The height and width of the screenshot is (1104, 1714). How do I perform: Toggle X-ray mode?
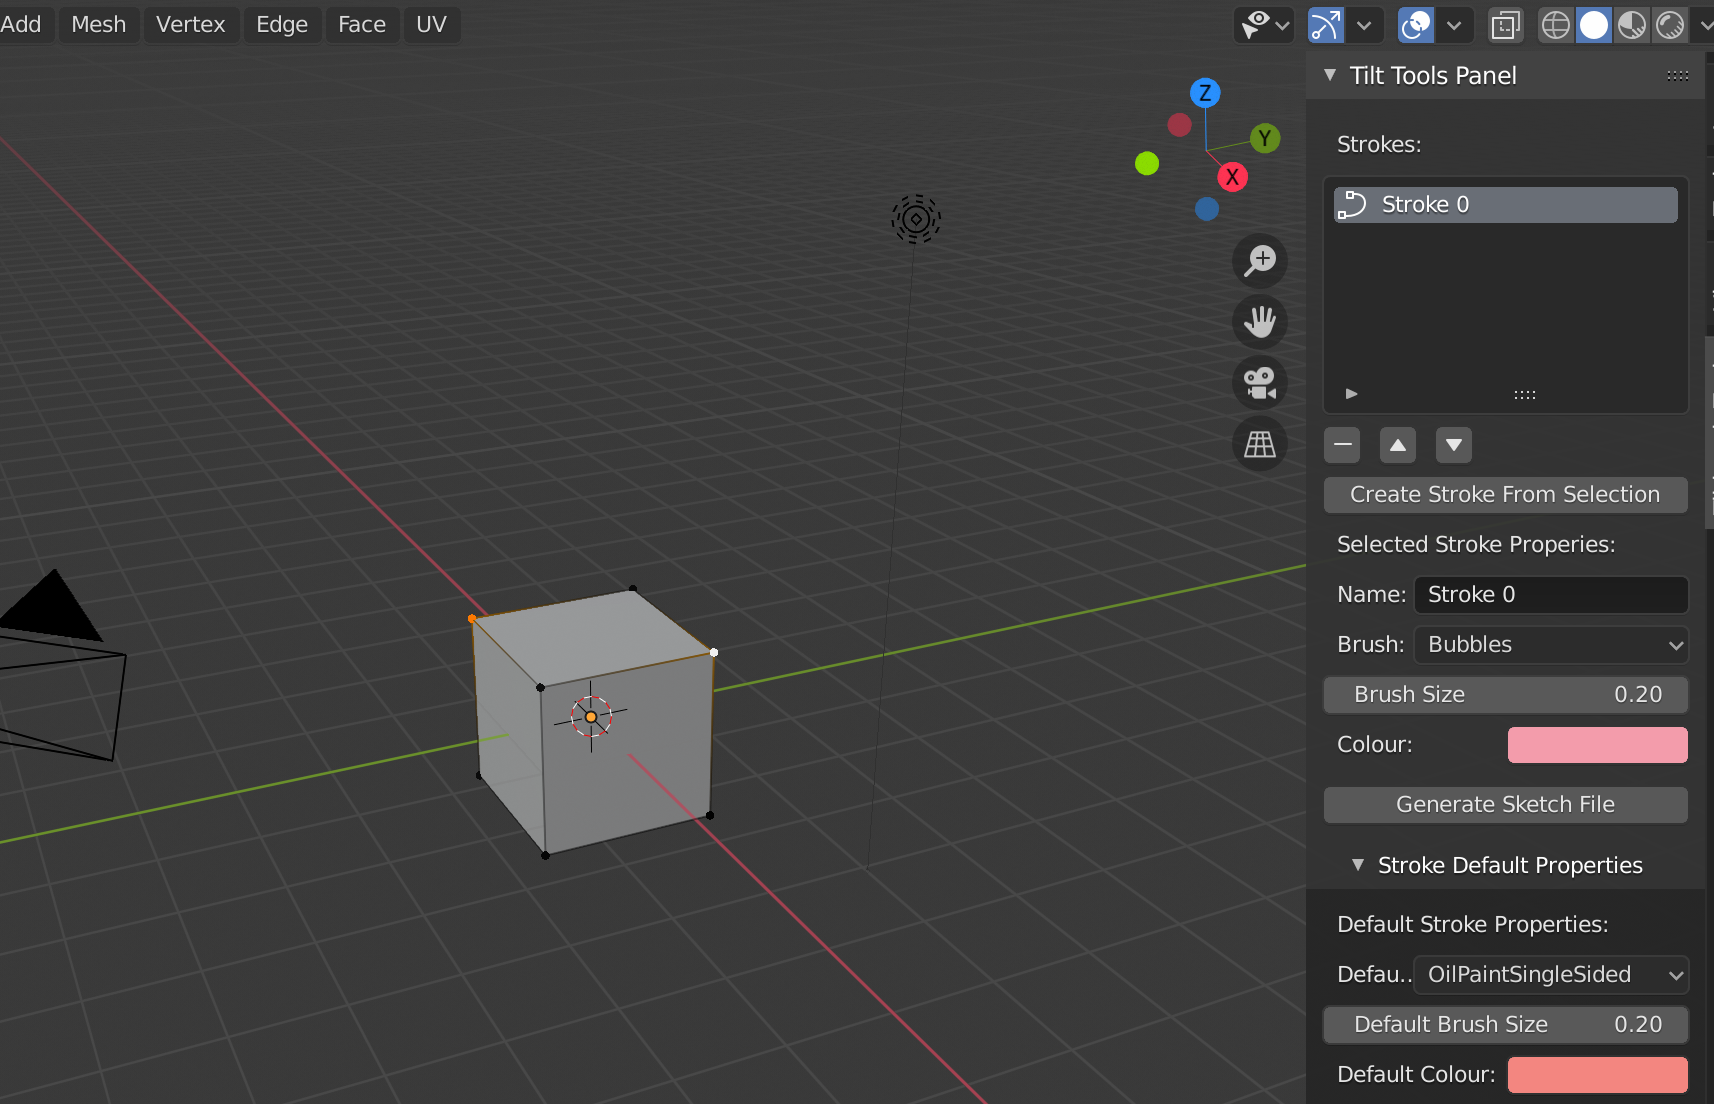pos(1505,25)
